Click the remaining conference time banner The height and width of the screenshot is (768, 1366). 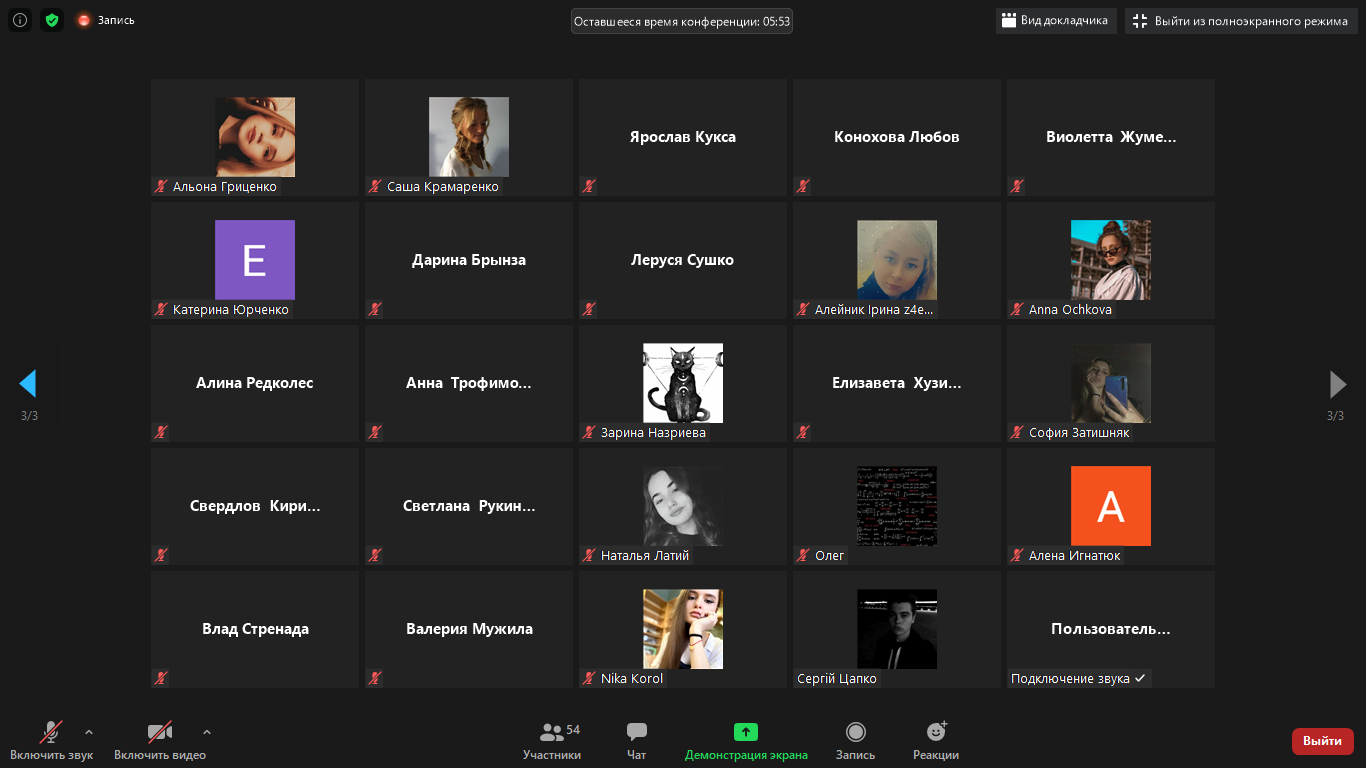point(682,21)
